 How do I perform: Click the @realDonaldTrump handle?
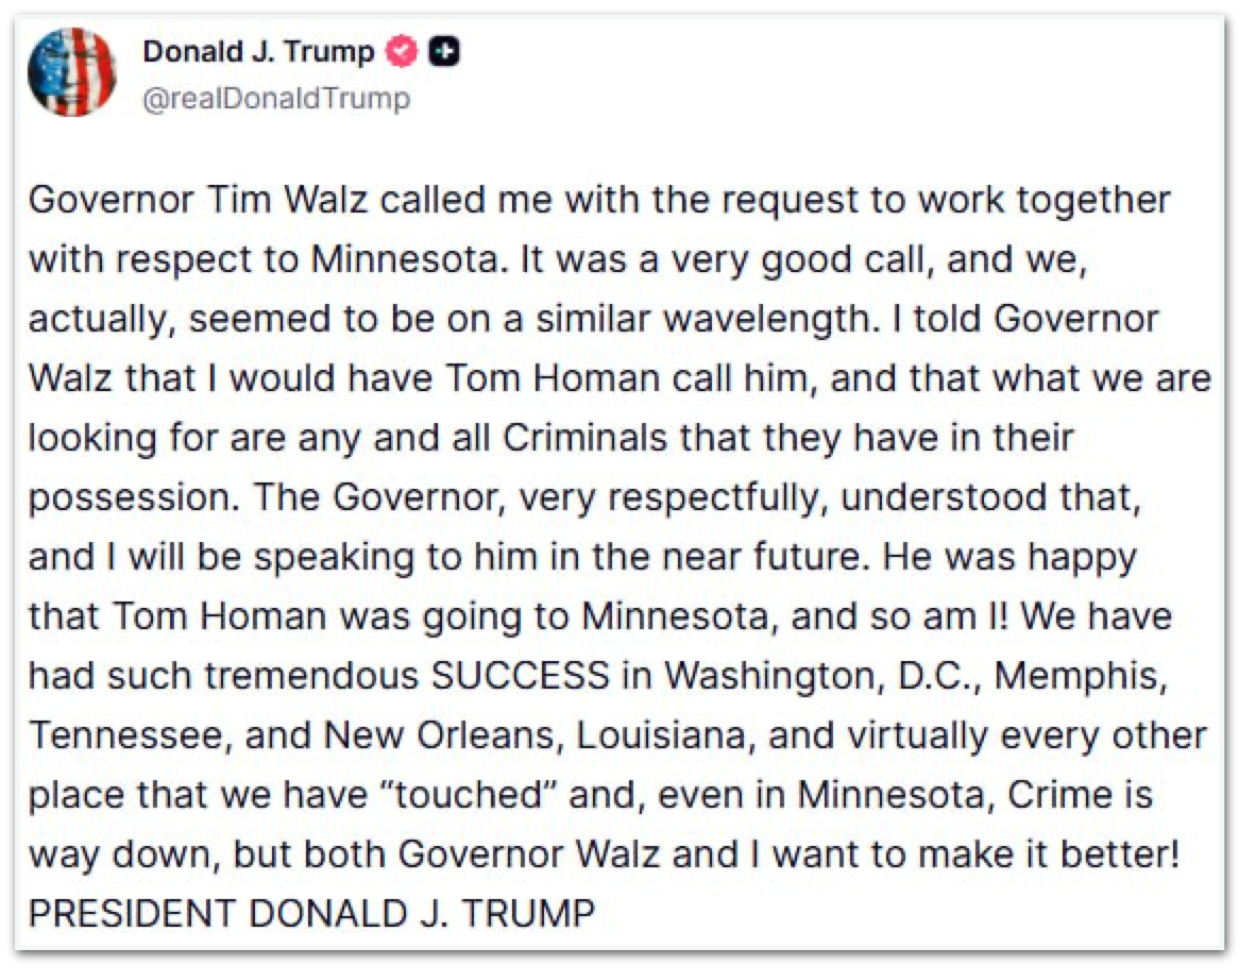[277, 98]
